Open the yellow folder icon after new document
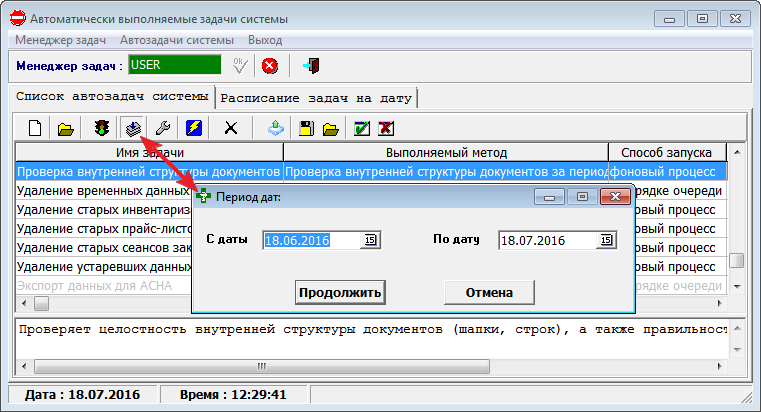Image resolution: width=761 pixels, height=412 pixels. pyautogui.click(x=66, y=129)
